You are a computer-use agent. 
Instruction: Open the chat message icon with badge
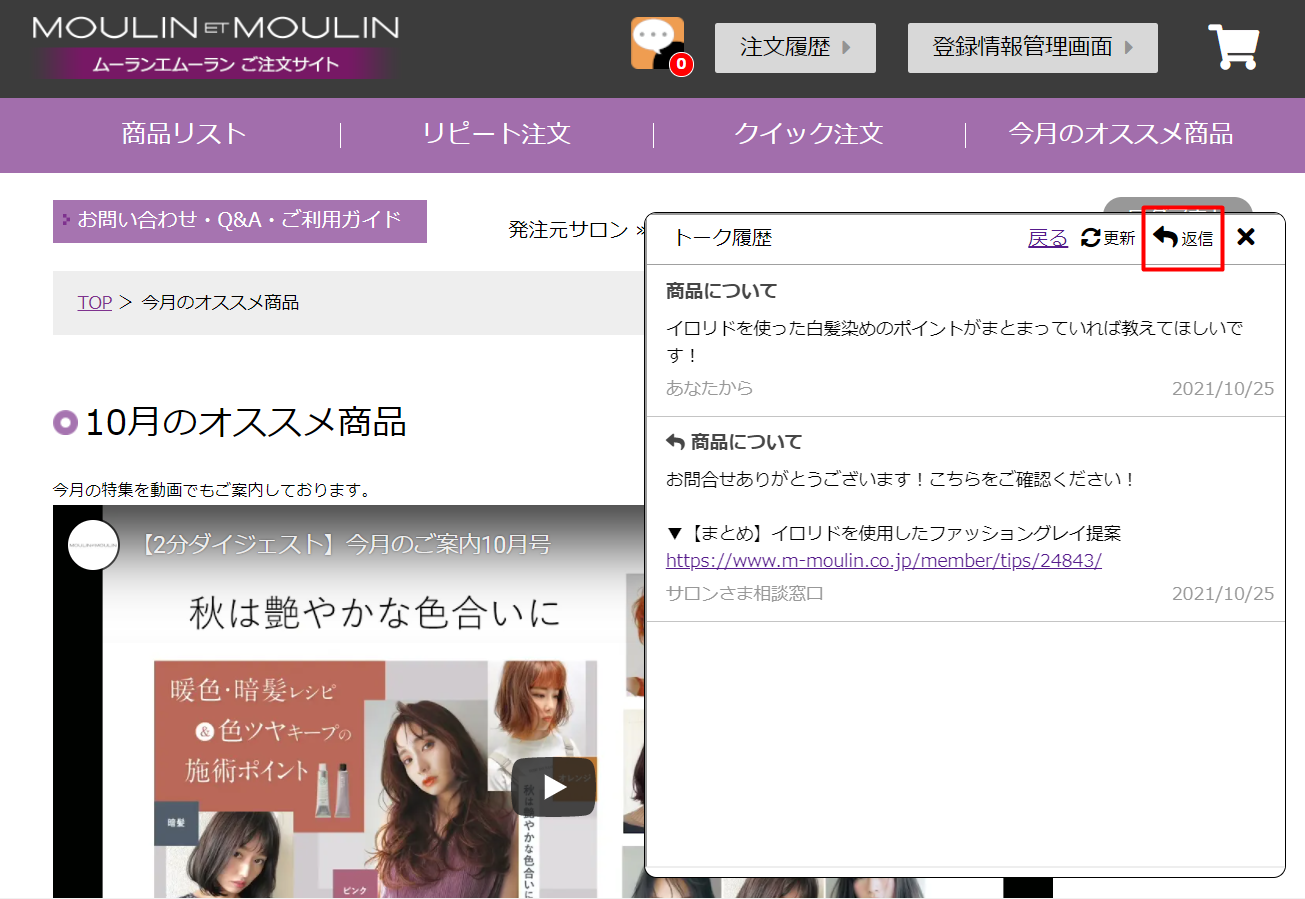click(658, 45)
